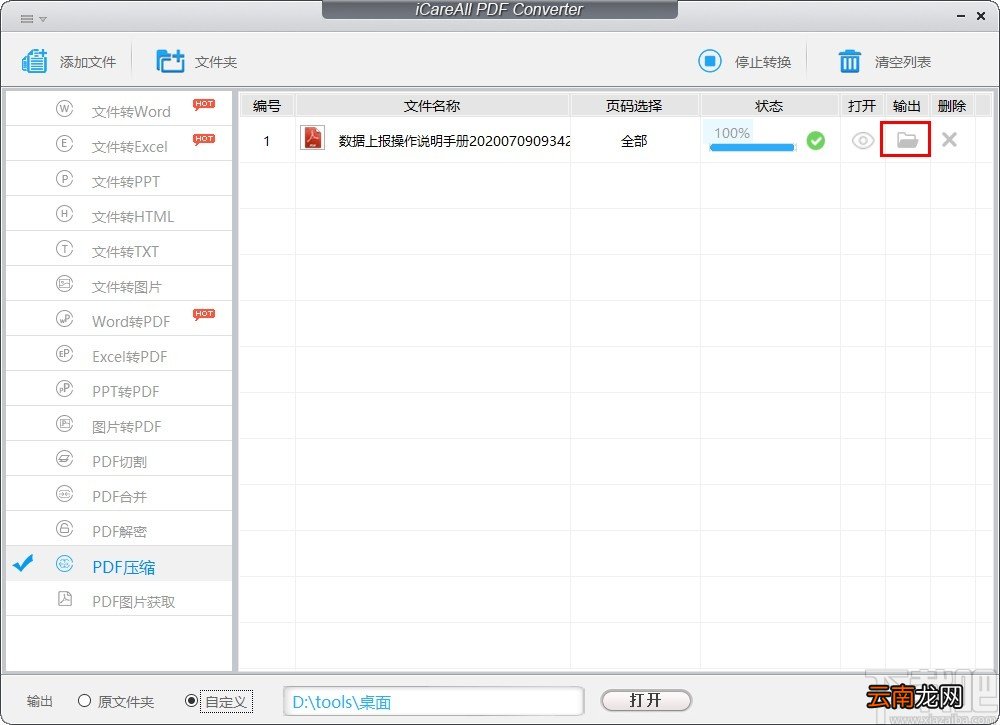Click the Add File (添加文件) icon

[x=34, y=61]
